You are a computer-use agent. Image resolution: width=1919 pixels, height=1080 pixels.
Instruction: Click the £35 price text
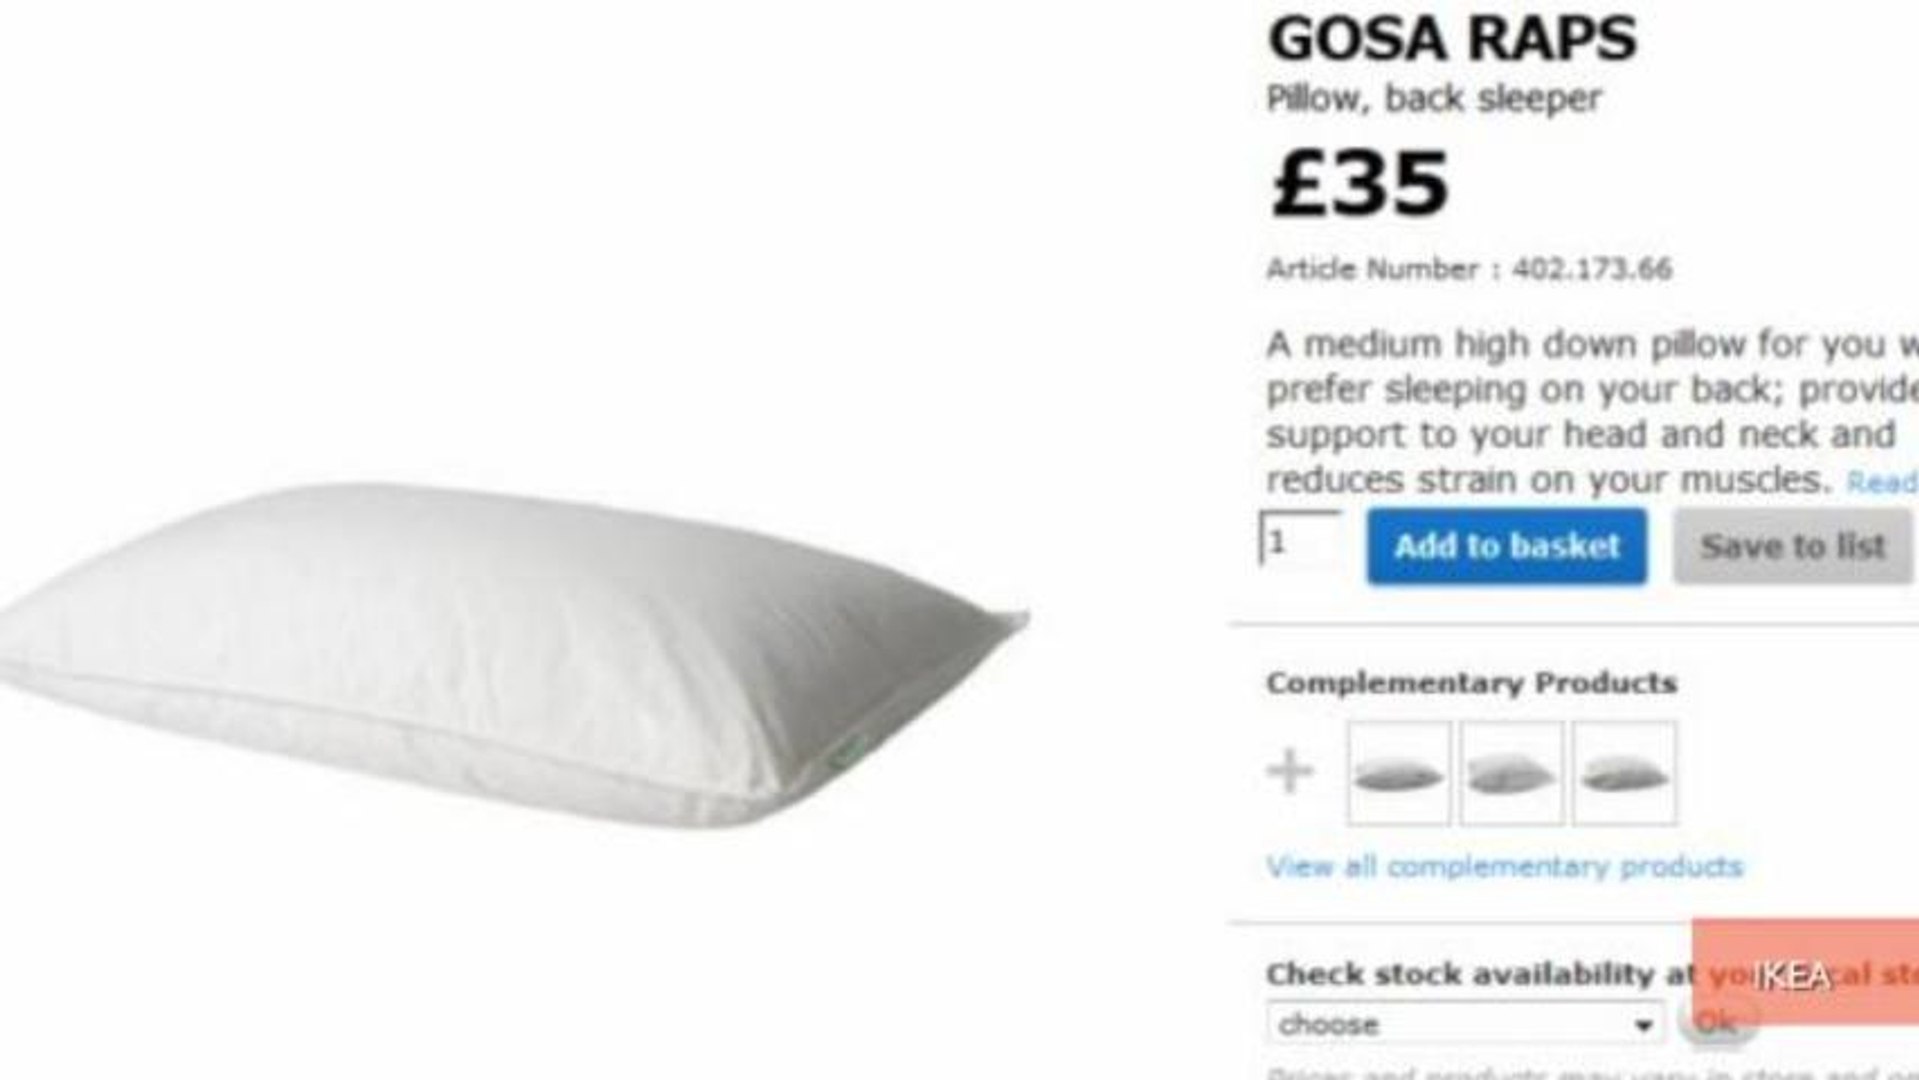1358,183
